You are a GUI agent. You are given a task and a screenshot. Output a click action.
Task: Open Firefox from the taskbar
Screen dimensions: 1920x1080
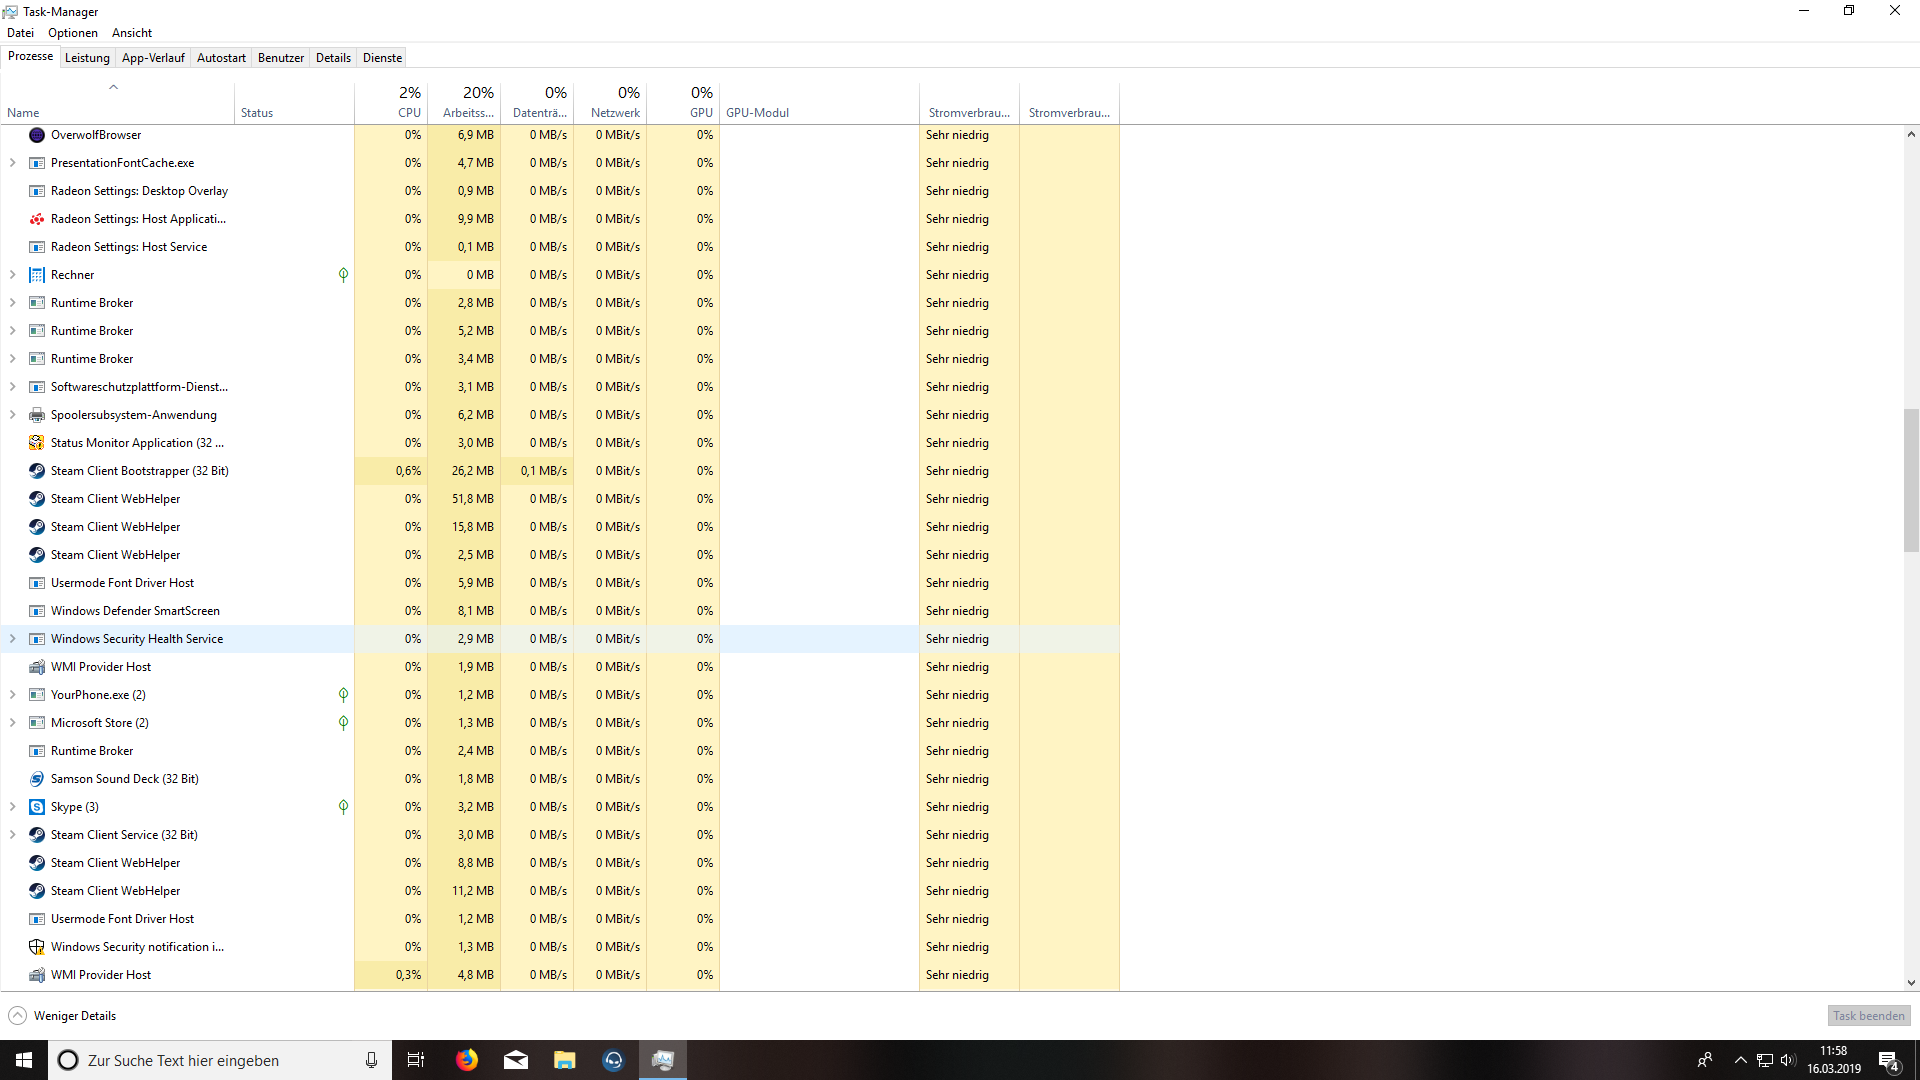point(467,1060)
